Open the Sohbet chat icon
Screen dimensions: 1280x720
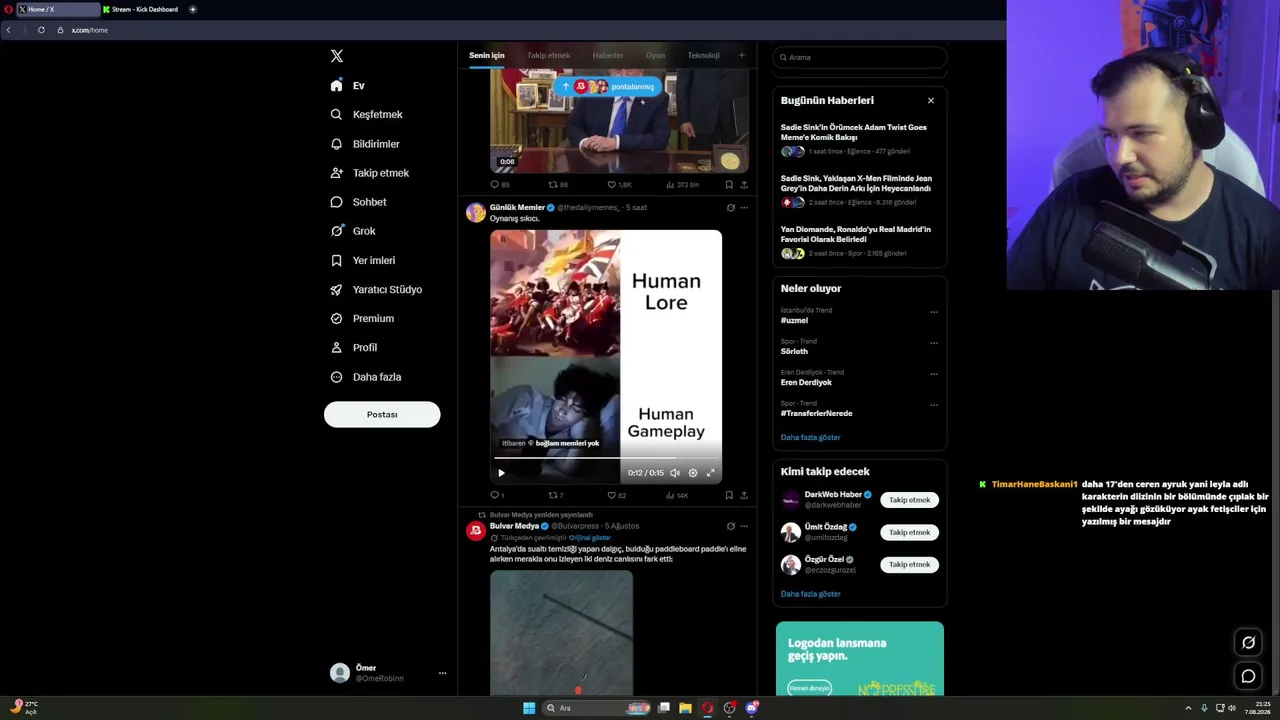[337, 202]
